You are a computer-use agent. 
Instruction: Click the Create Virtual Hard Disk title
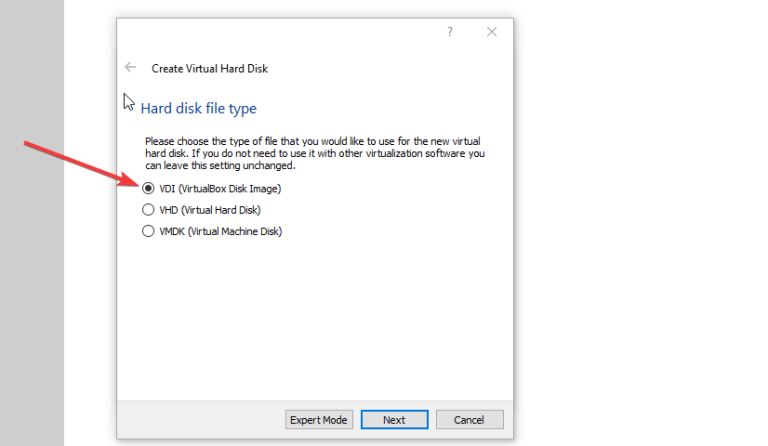(x=210, y=69)
